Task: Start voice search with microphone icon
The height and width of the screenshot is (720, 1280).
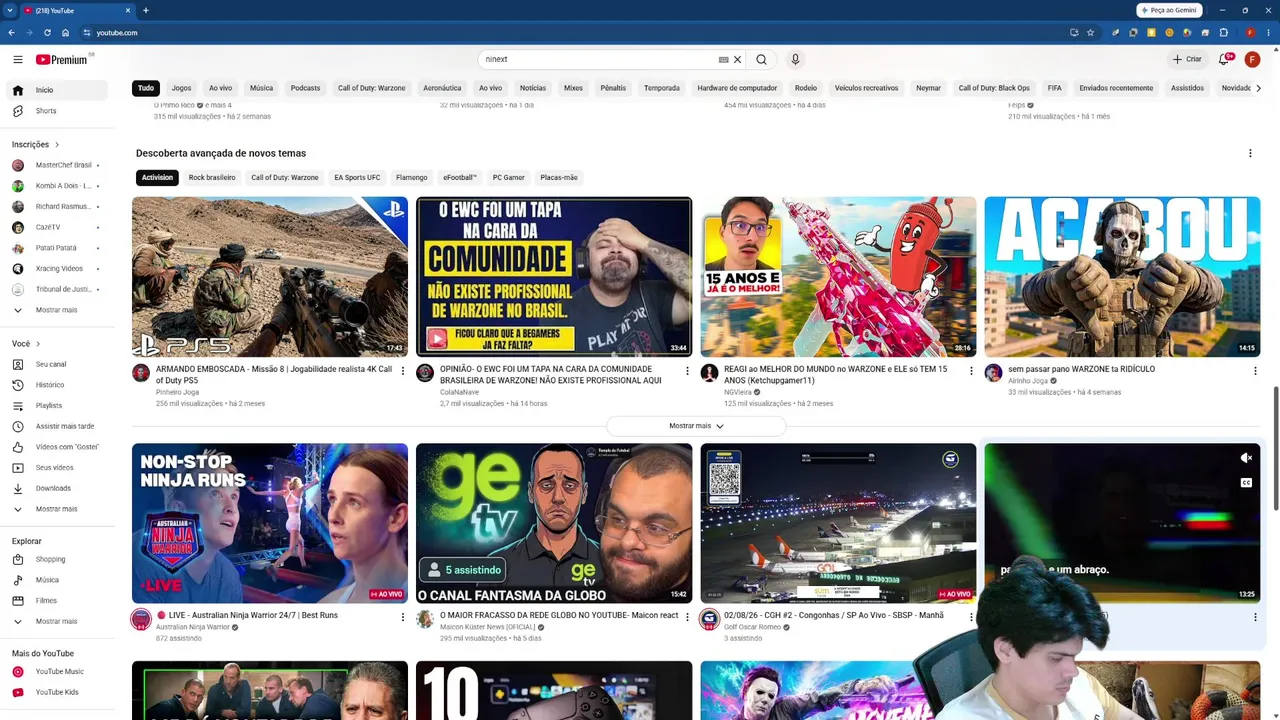Action: pyautogui.click(x=795, y=60)
